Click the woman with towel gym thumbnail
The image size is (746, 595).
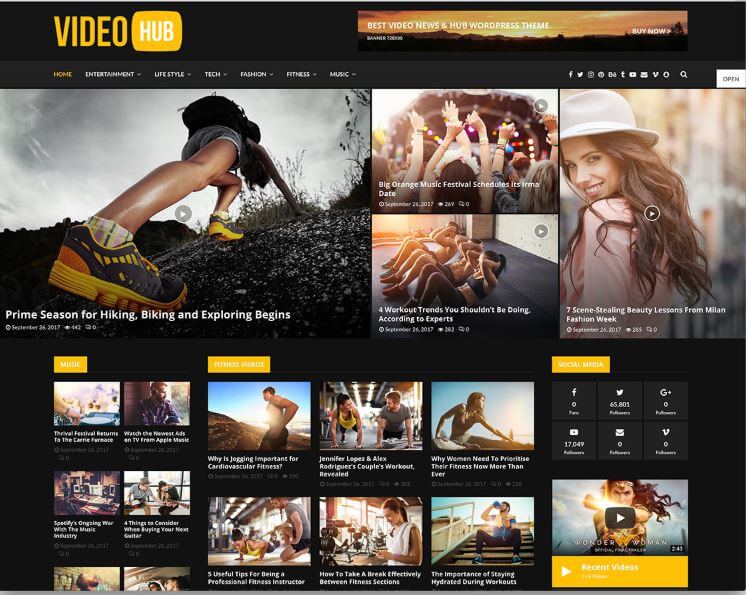coord(371,531)
